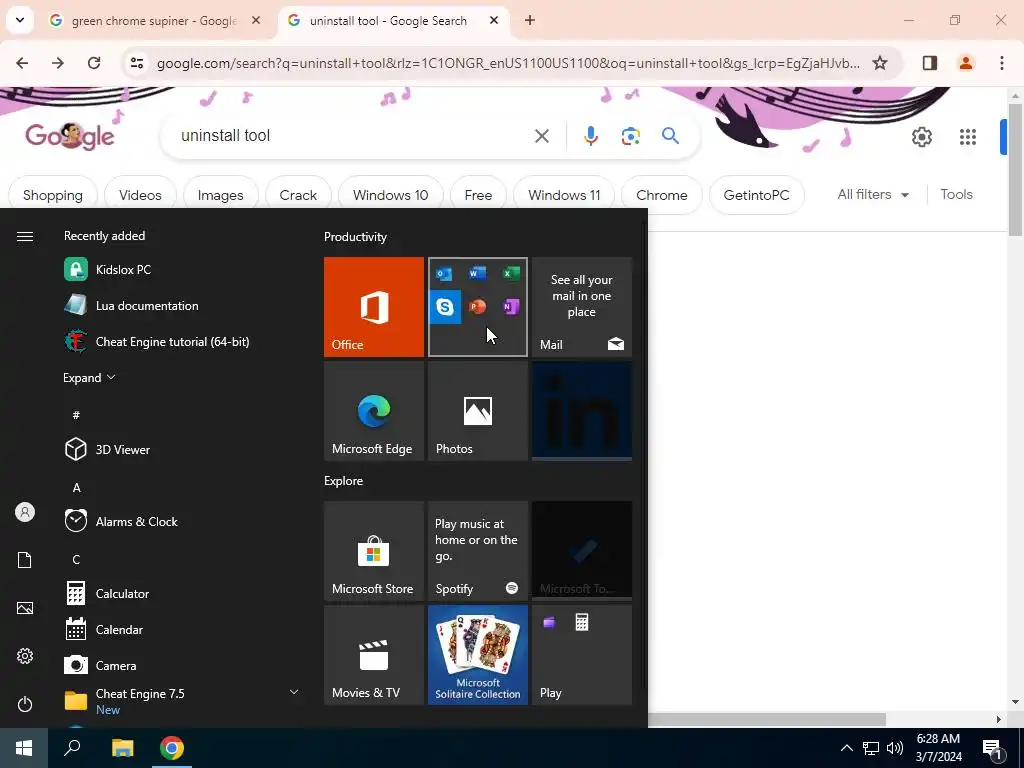Open Google quick settings gear
The height and width of the screenshot is (768, 1024).
pyautogui.click(x=921, y=136)
